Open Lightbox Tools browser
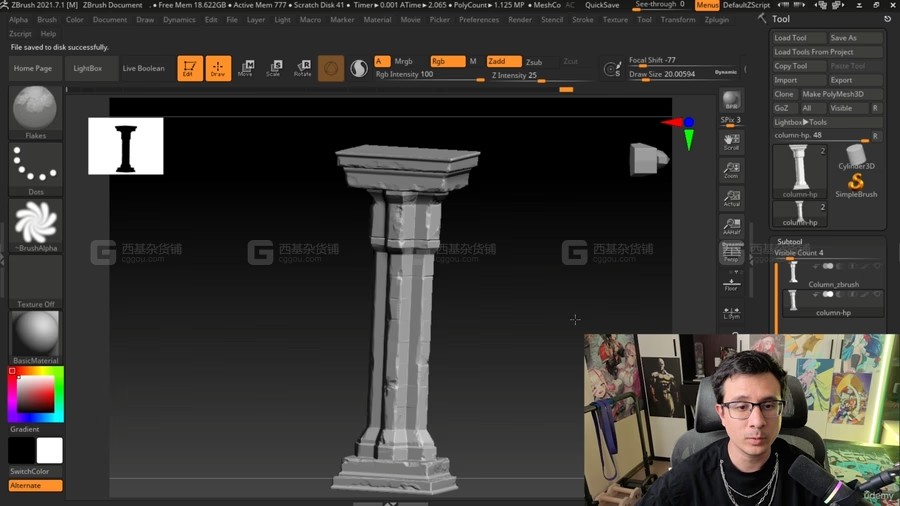This screenshot has height=506, width=900. [x=827, y=122]
